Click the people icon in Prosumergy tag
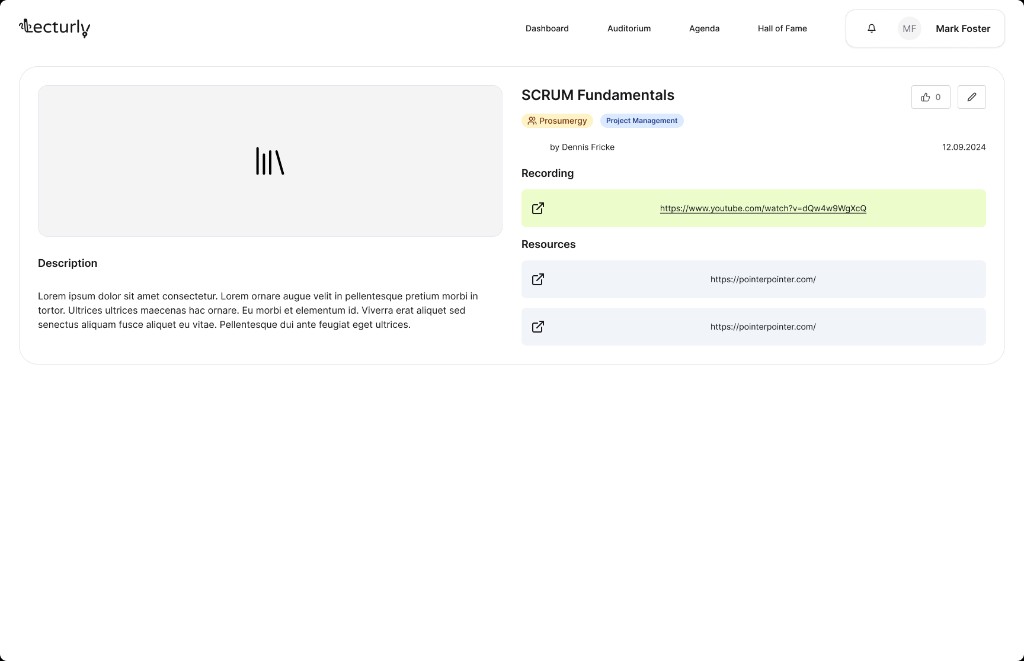This screenshot has width=1024, height=661. 532,121
